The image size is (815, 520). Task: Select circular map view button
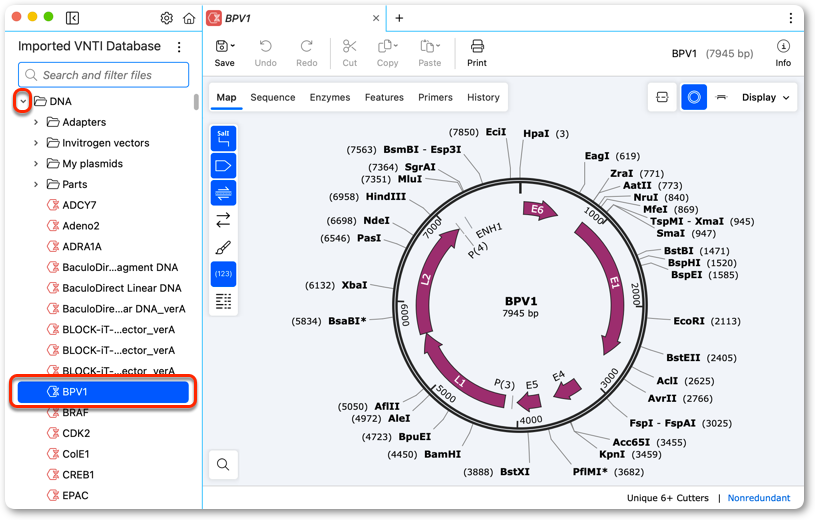694,97
